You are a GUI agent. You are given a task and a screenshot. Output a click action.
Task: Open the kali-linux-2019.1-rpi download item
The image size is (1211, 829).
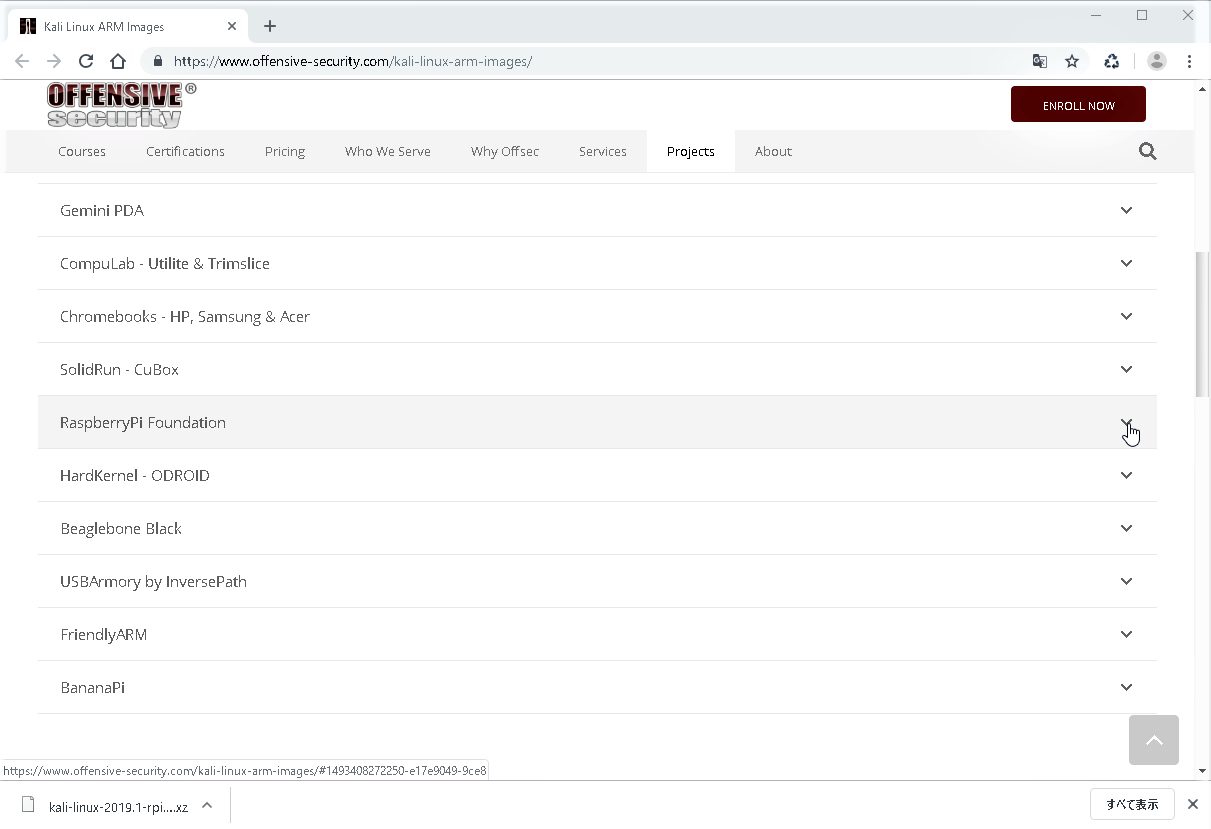[118, 806]
